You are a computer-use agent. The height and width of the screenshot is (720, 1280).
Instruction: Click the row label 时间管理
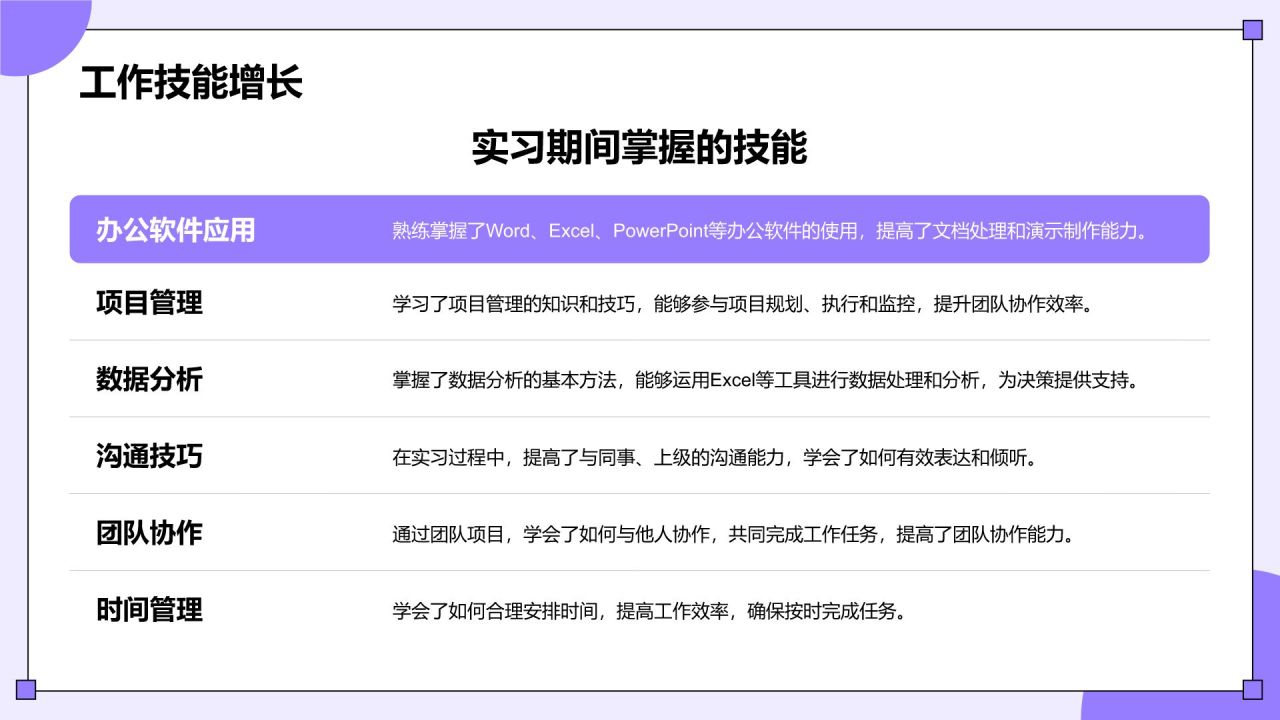point(149,610)
